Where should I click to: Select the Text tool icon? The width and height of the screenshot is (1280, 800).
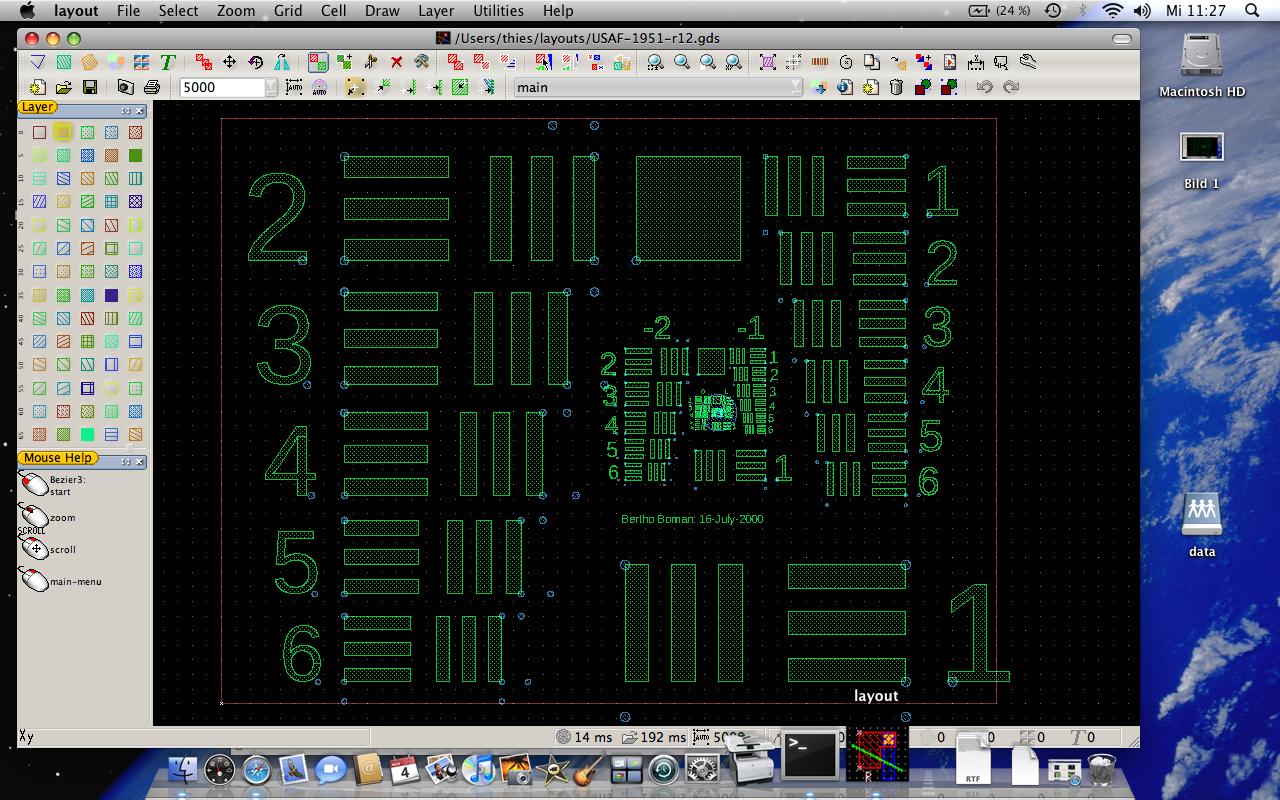click(x=167, y=62)
